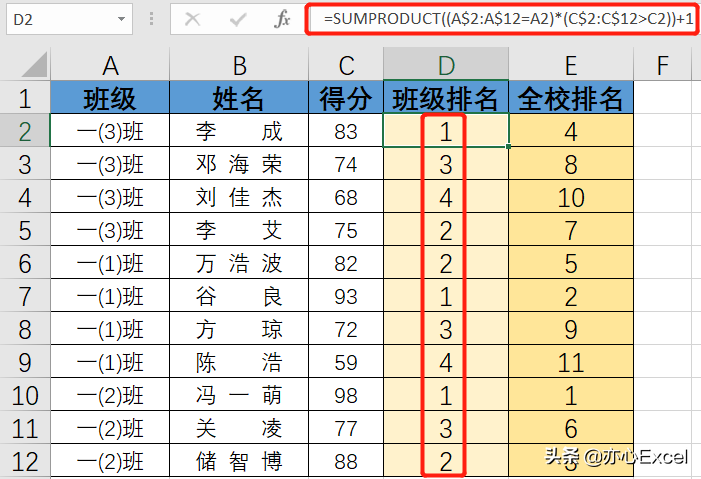
Task: Select class cell for 冯一萌 row
Action: (x=110, y=395)
